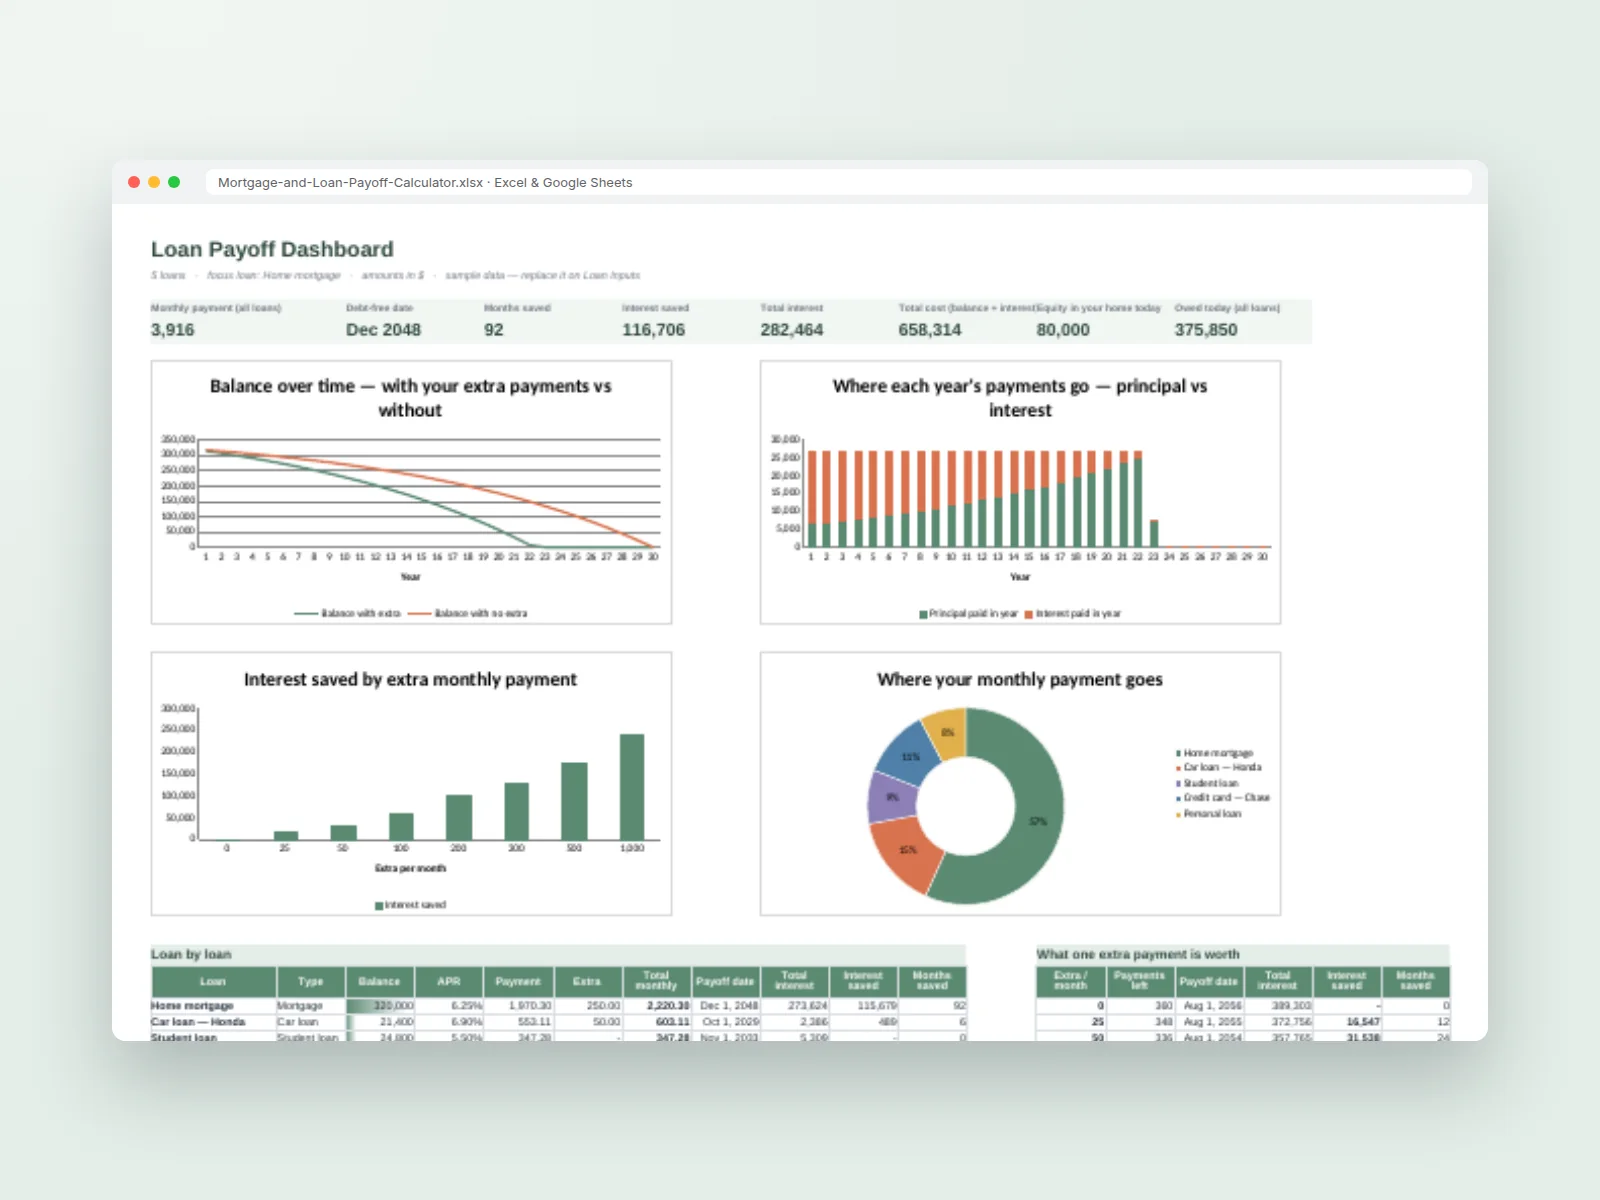
Task: Click the Home mortgage row label
Action: (x=192, y=1006)
